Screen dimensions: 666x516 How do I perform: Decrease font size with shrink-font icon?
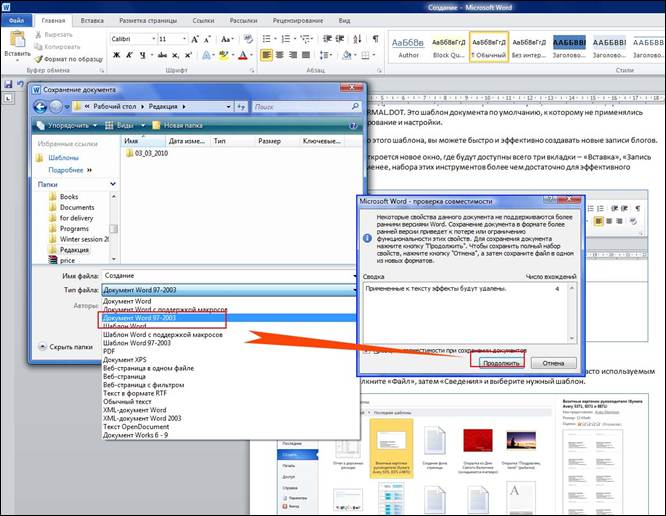(208, 39)
